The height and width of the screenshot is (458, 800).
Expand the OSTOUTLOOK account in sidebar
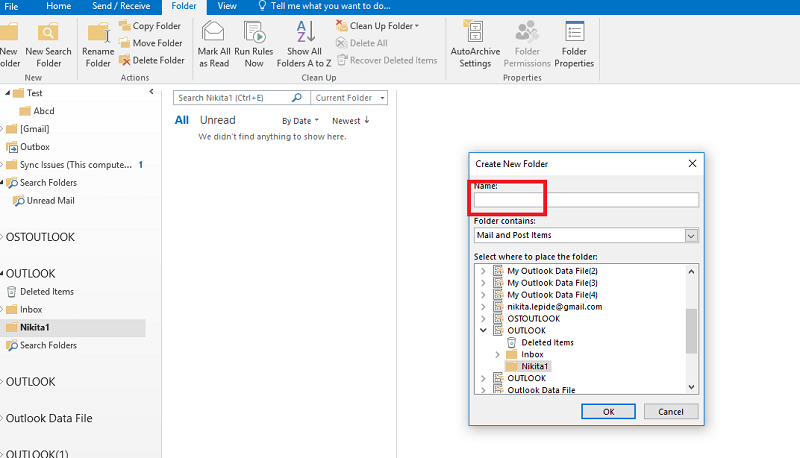point(2,237)
